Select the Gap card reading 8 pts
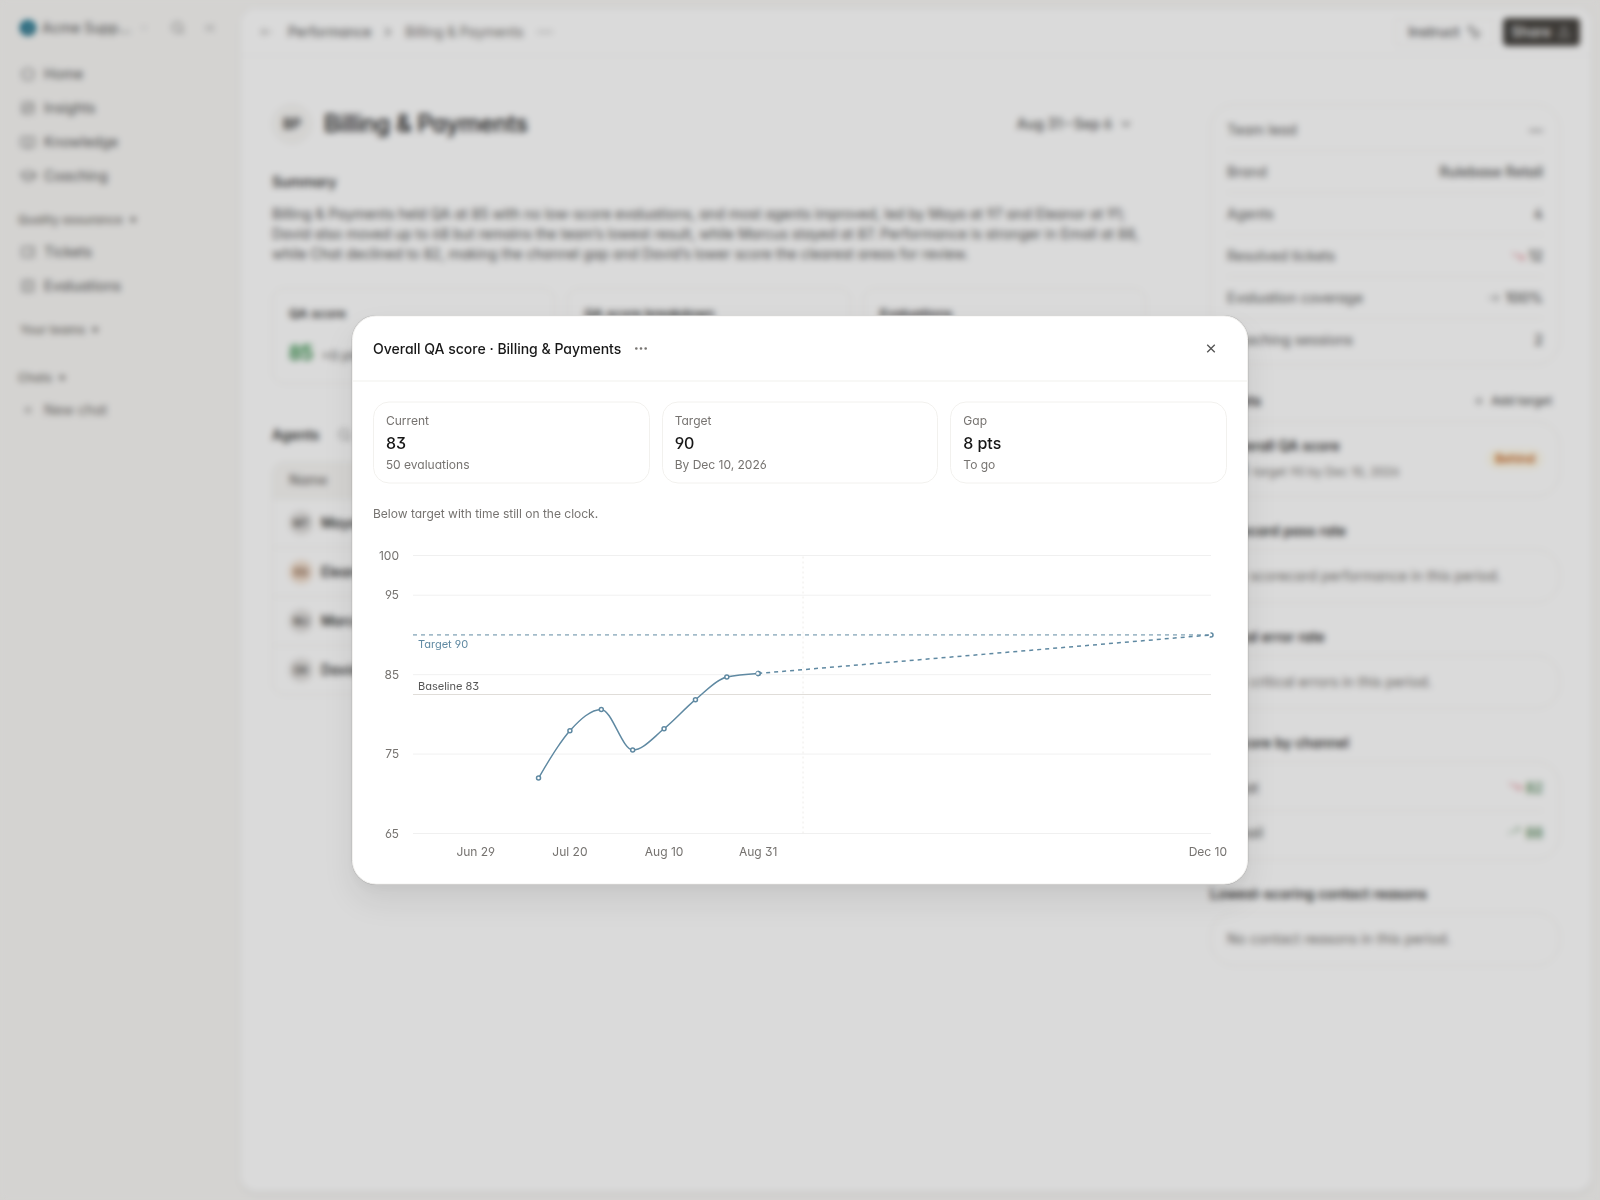1600x1200 pixels. [1088, 443]
